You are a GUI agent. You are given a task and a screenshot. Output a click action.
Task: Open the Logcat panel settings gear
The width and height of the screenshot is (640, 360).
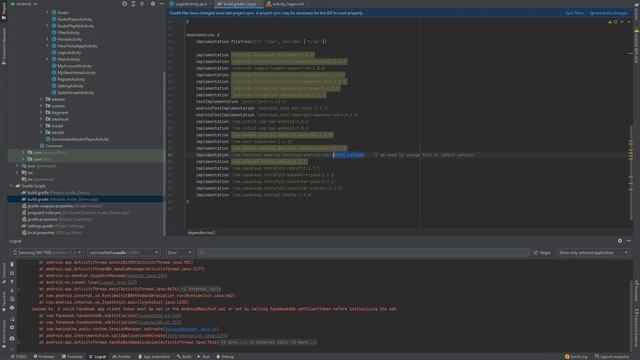620,241
